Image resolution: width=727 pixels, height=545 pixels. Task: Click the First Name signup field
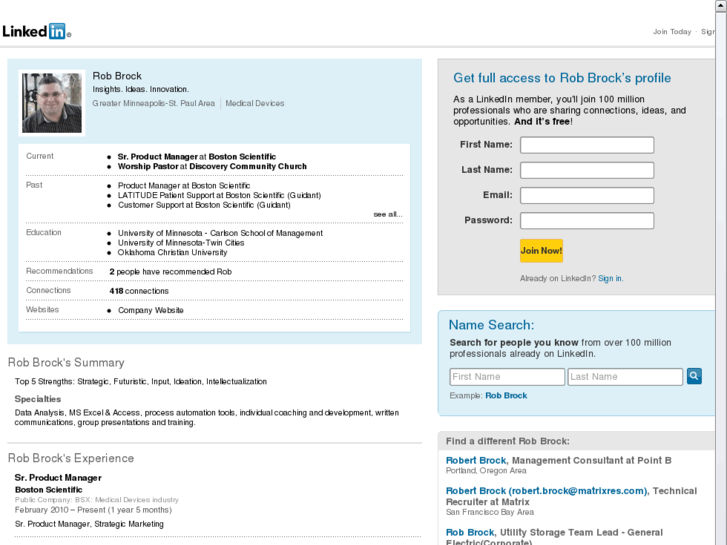coord(587,145)
